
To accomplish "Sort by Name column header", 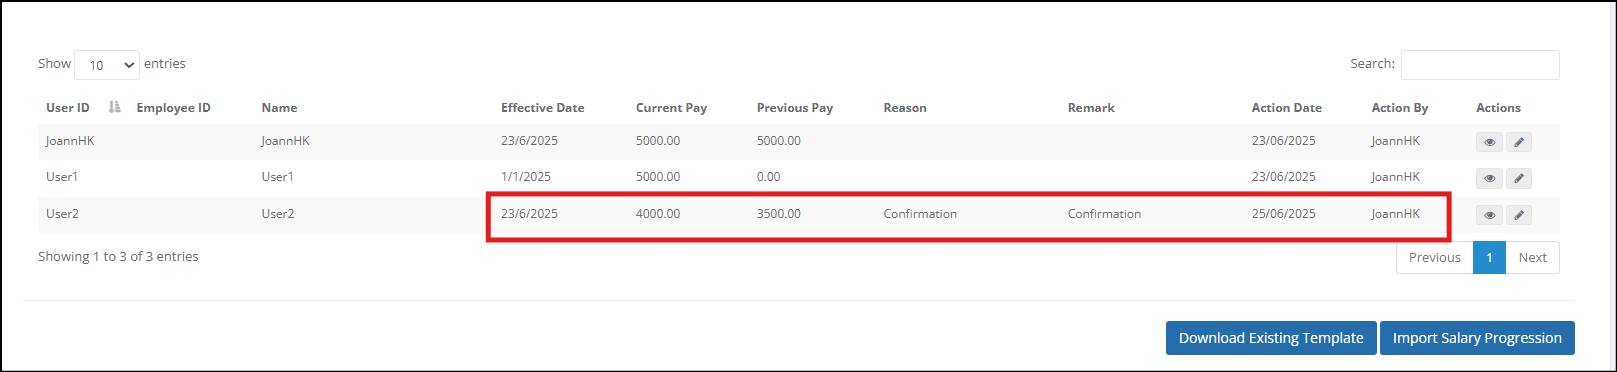I will coord(279,108).
